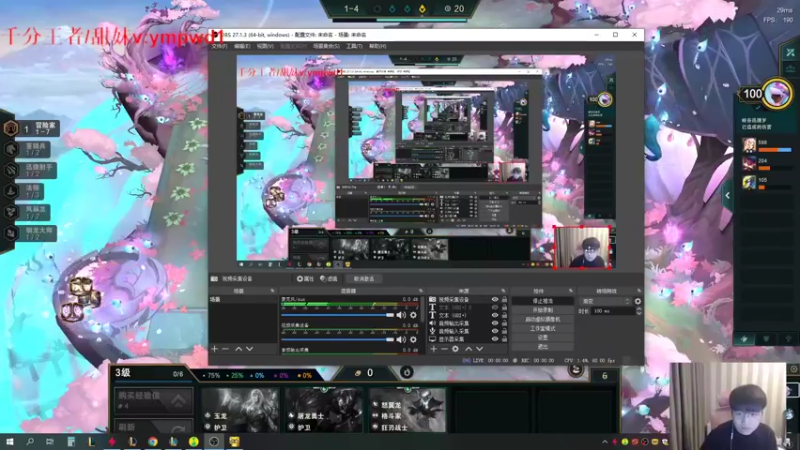Select the second text (GDI+) source

[x=468, y=315]
